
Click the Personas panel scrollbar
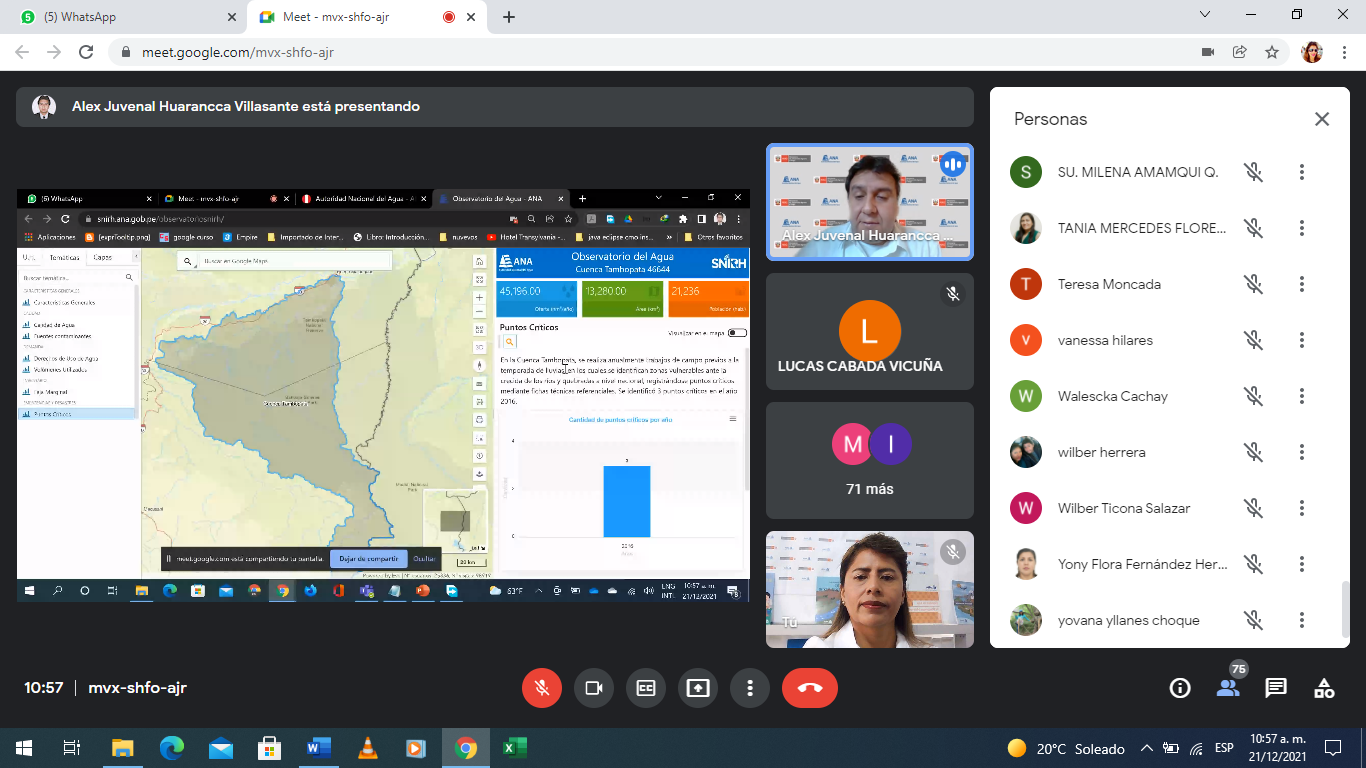tap(1345, 608)
